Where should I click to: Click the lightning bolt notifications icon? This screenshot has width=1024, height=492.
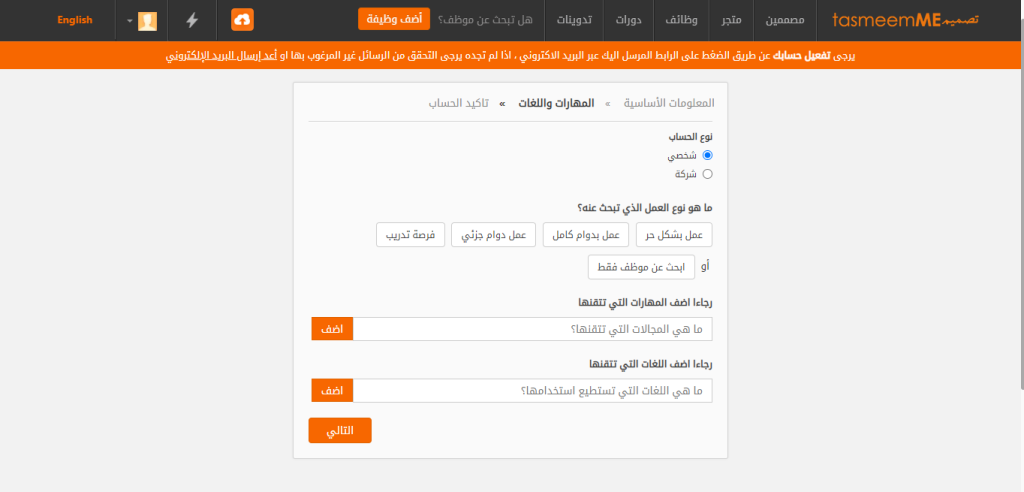pos(192,20)
